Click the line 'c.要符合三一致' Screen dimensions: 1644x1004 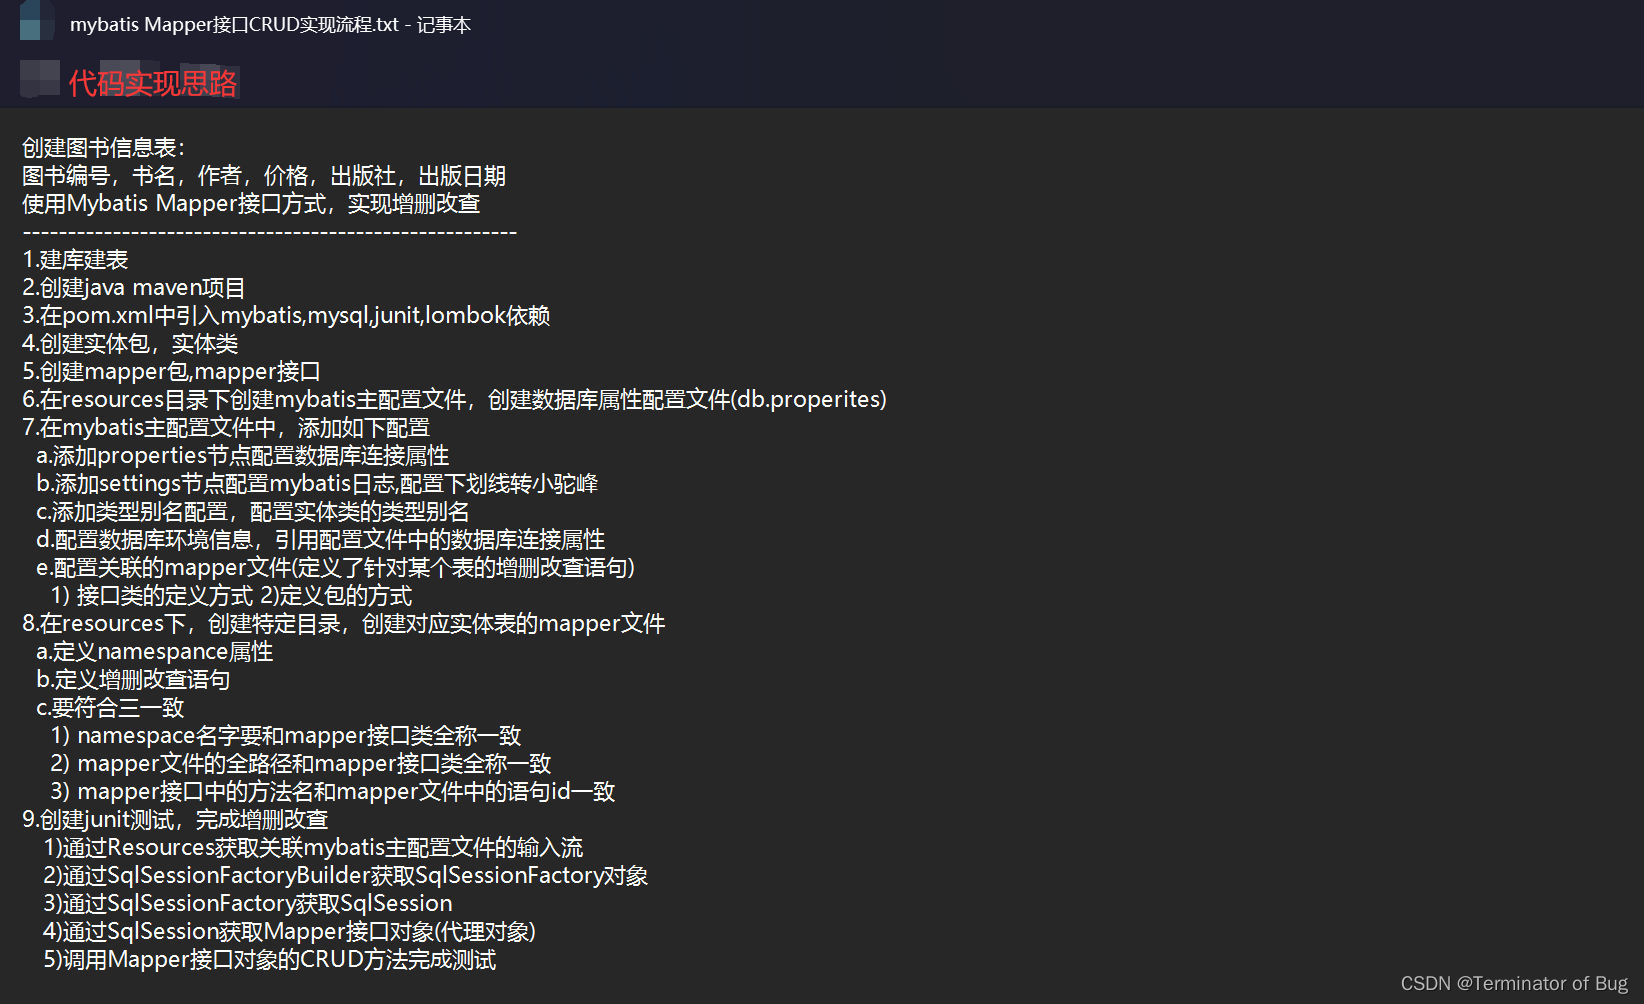110,708
